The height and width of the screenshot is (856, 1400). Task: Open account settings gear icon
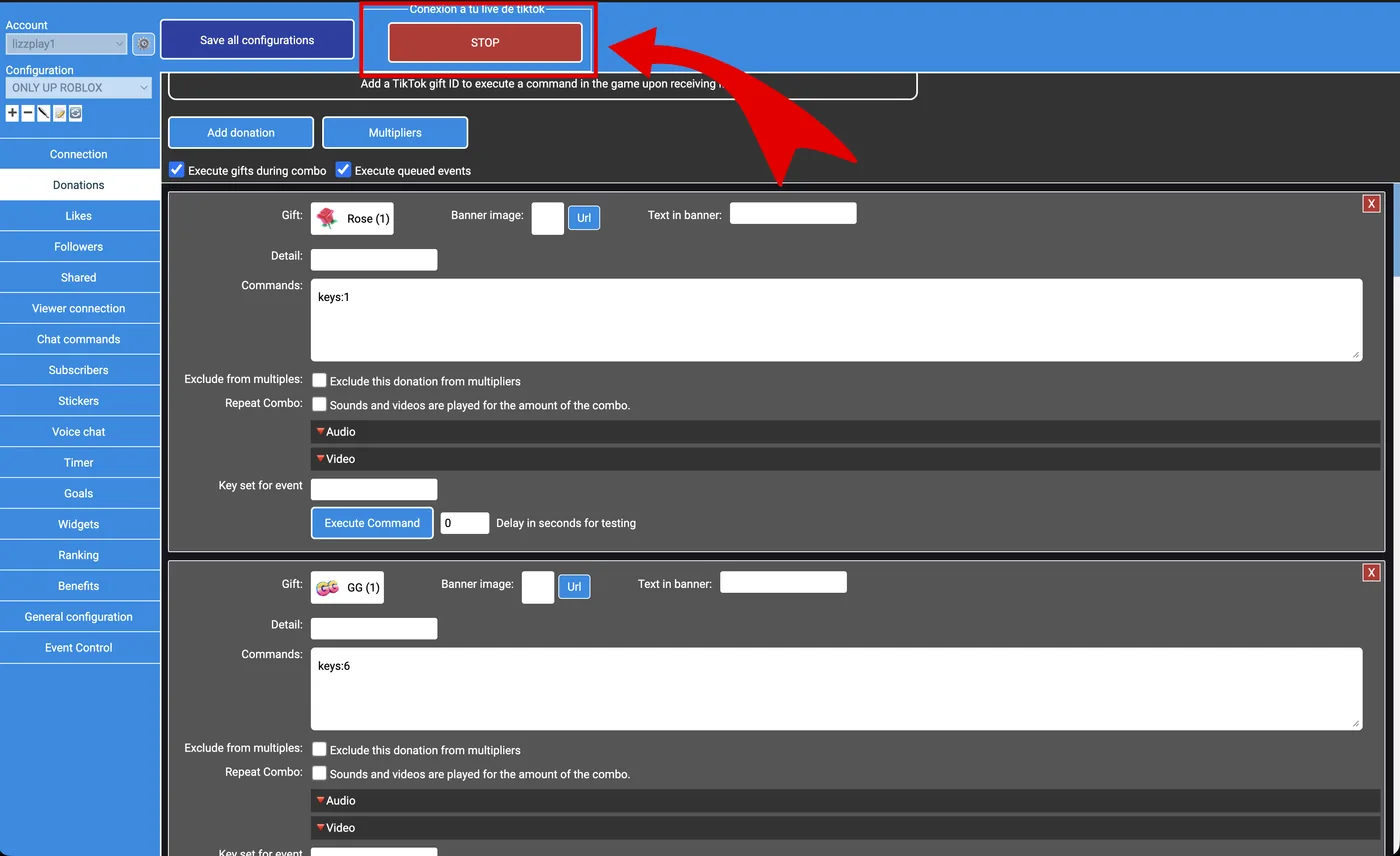tap(143, 44)
